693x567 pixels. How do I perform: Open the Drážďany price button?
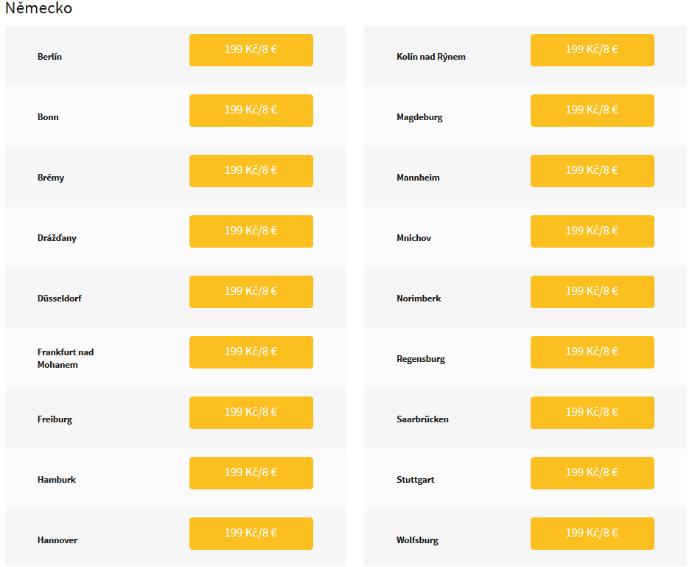(251, 231)
